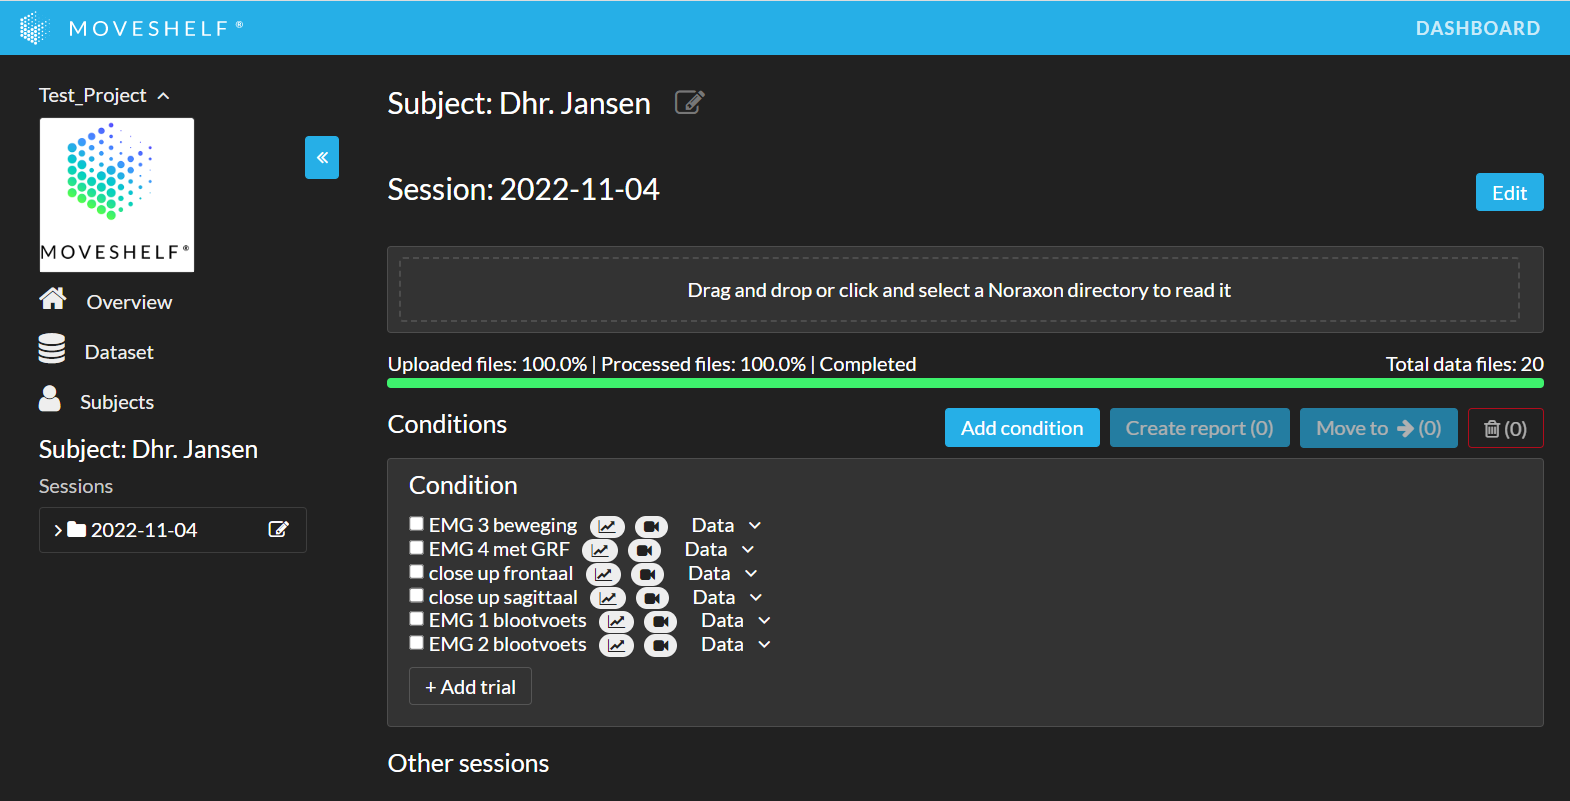Select close up sagittaal checkbox

point(417,595)
